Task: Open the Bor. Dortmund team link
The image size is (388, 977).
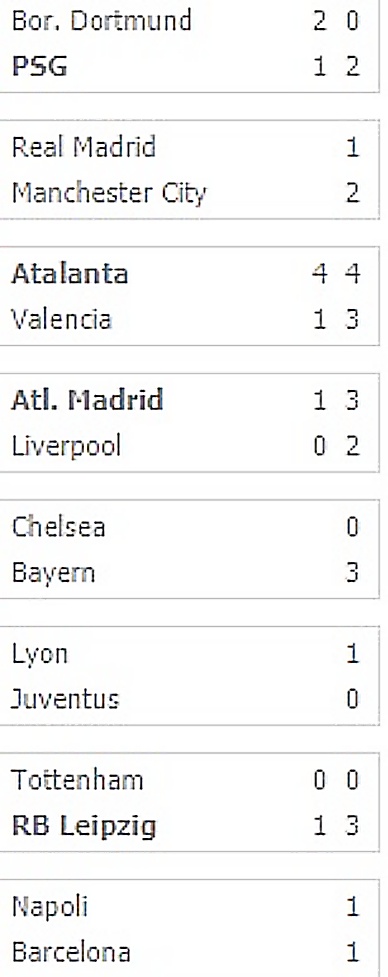Action: [x=102, y=21]
